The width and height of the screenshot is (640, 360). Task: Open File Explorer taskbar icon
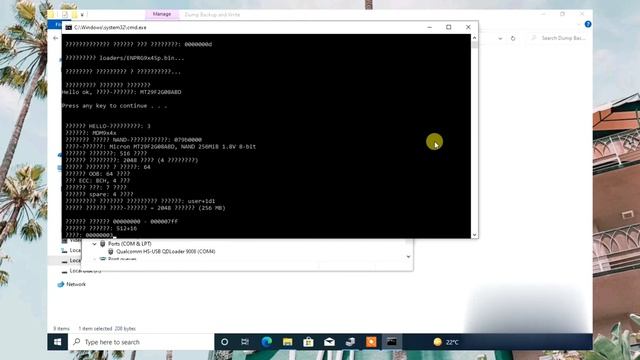pos(287,342)
